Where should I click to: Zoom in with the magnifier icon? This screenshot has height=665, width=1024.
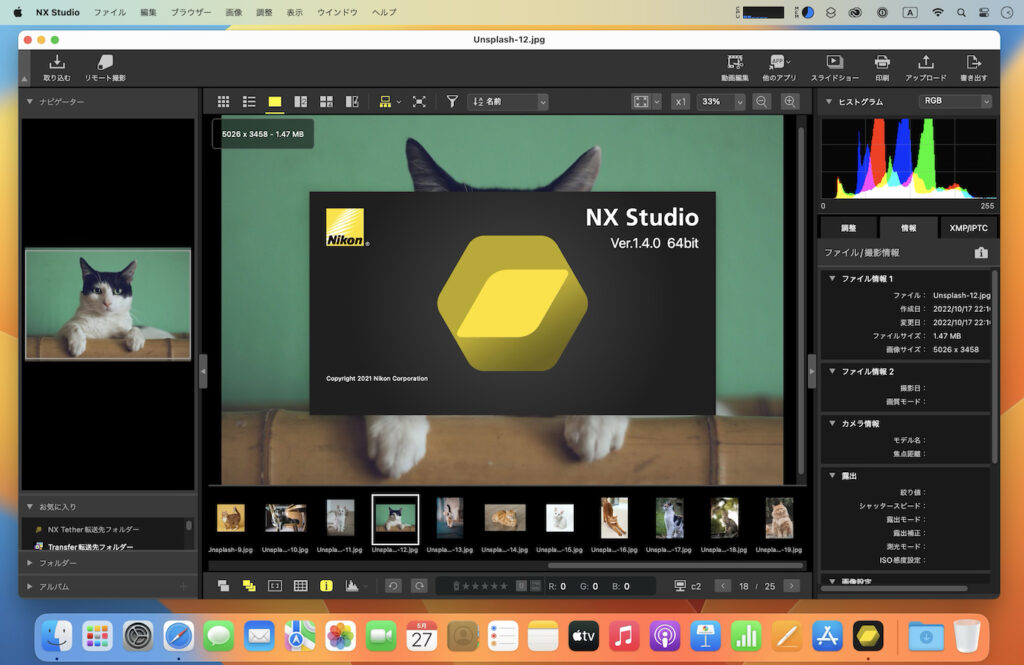pyautogui.click(x=790, y=101)
